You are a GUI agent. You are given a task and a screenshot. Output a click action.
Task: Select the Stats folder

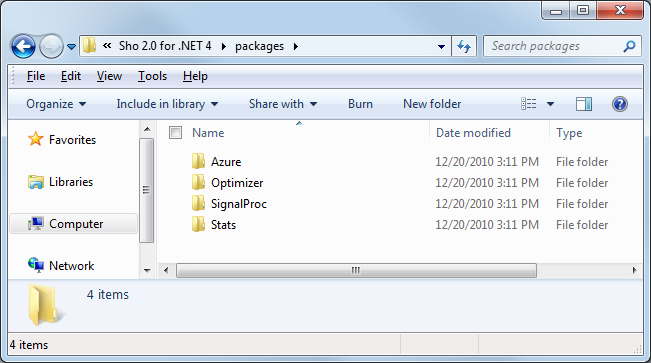click(214, 225)
